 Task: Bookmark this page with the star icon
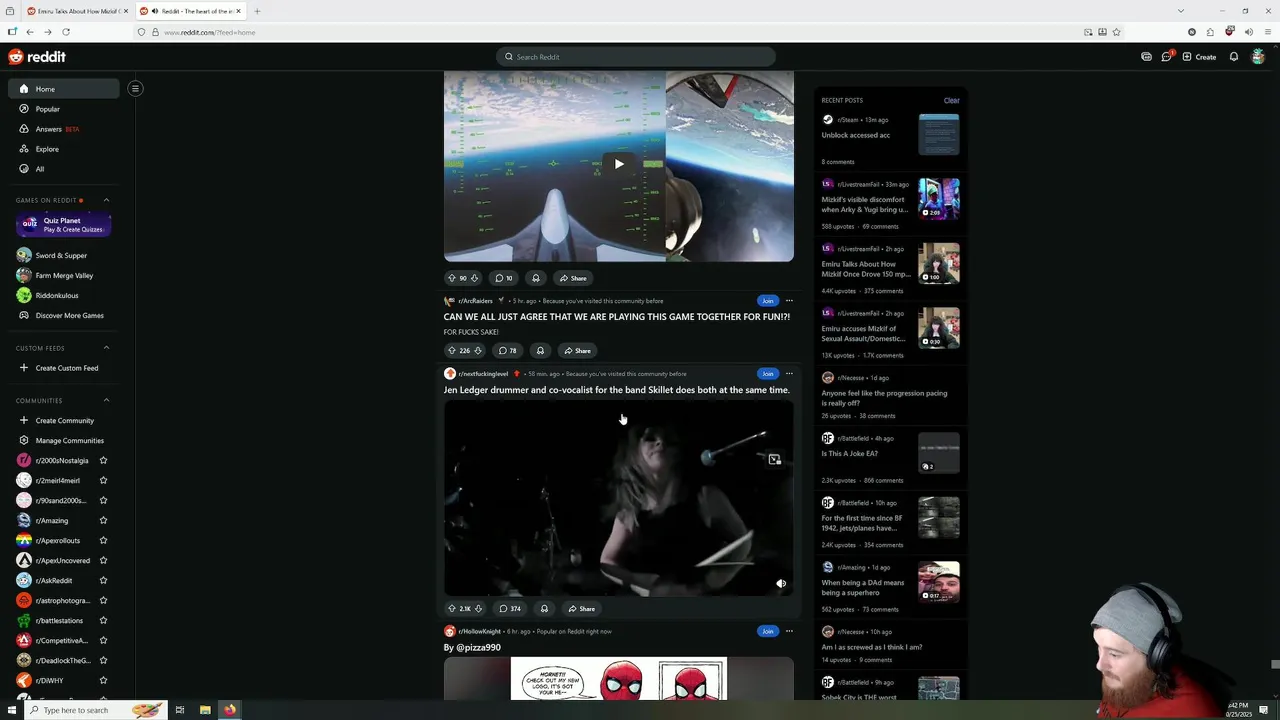point(1116,32)
